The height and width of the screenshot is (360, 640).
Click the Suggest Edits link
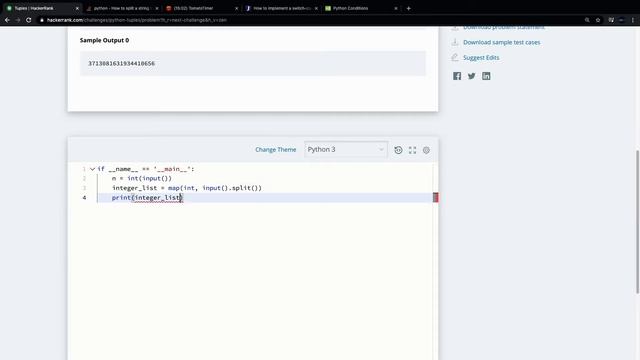click(481, 58)
